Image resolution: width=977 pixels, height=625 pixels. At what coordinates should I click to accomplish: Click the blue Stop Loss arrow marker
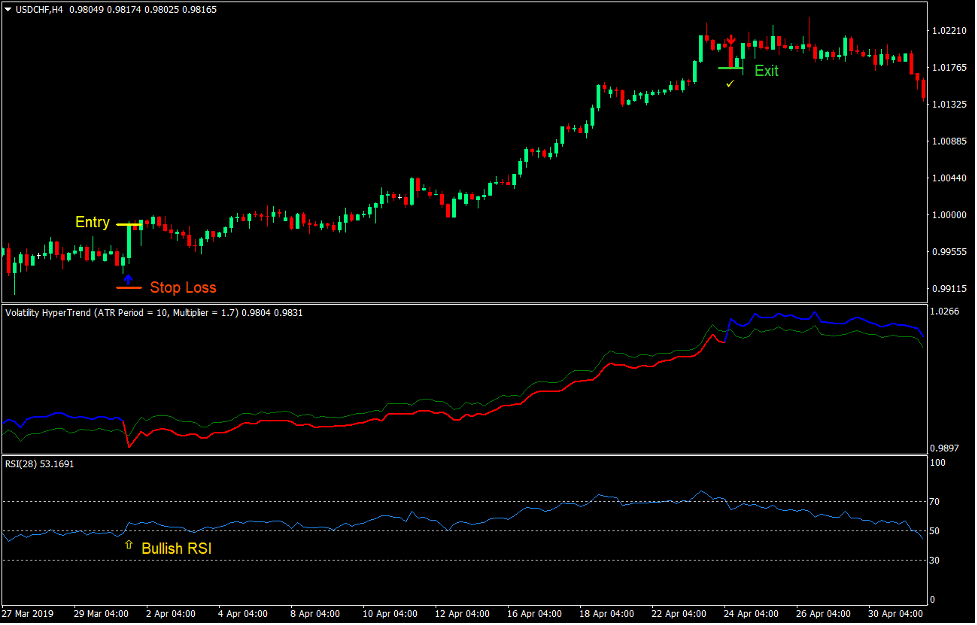click(x=128, y=279)
